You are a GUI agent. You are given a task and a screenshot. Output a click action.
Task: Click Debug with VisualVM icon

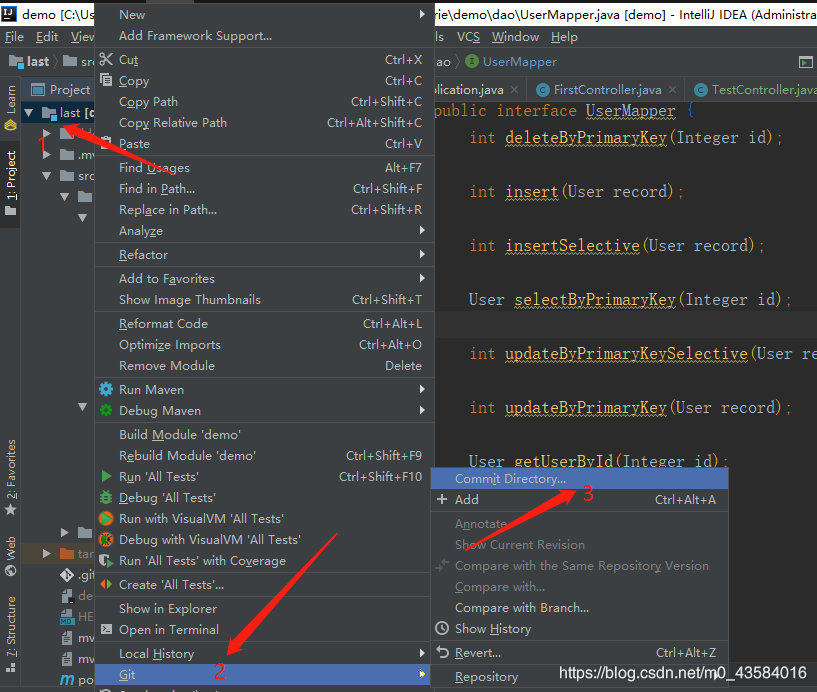pos(106,539)
